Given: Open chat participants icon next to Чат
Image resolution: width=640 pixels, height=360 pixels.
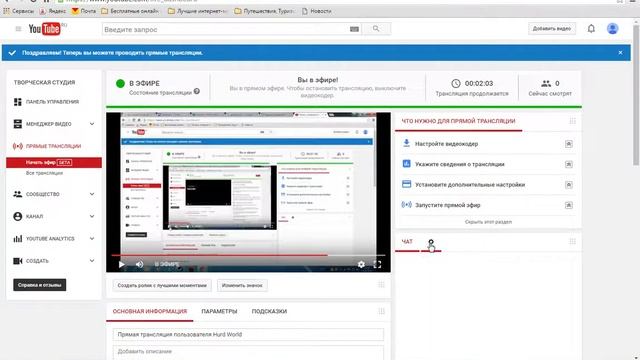Looking at the screenshot, I should (x=431, y=242).
